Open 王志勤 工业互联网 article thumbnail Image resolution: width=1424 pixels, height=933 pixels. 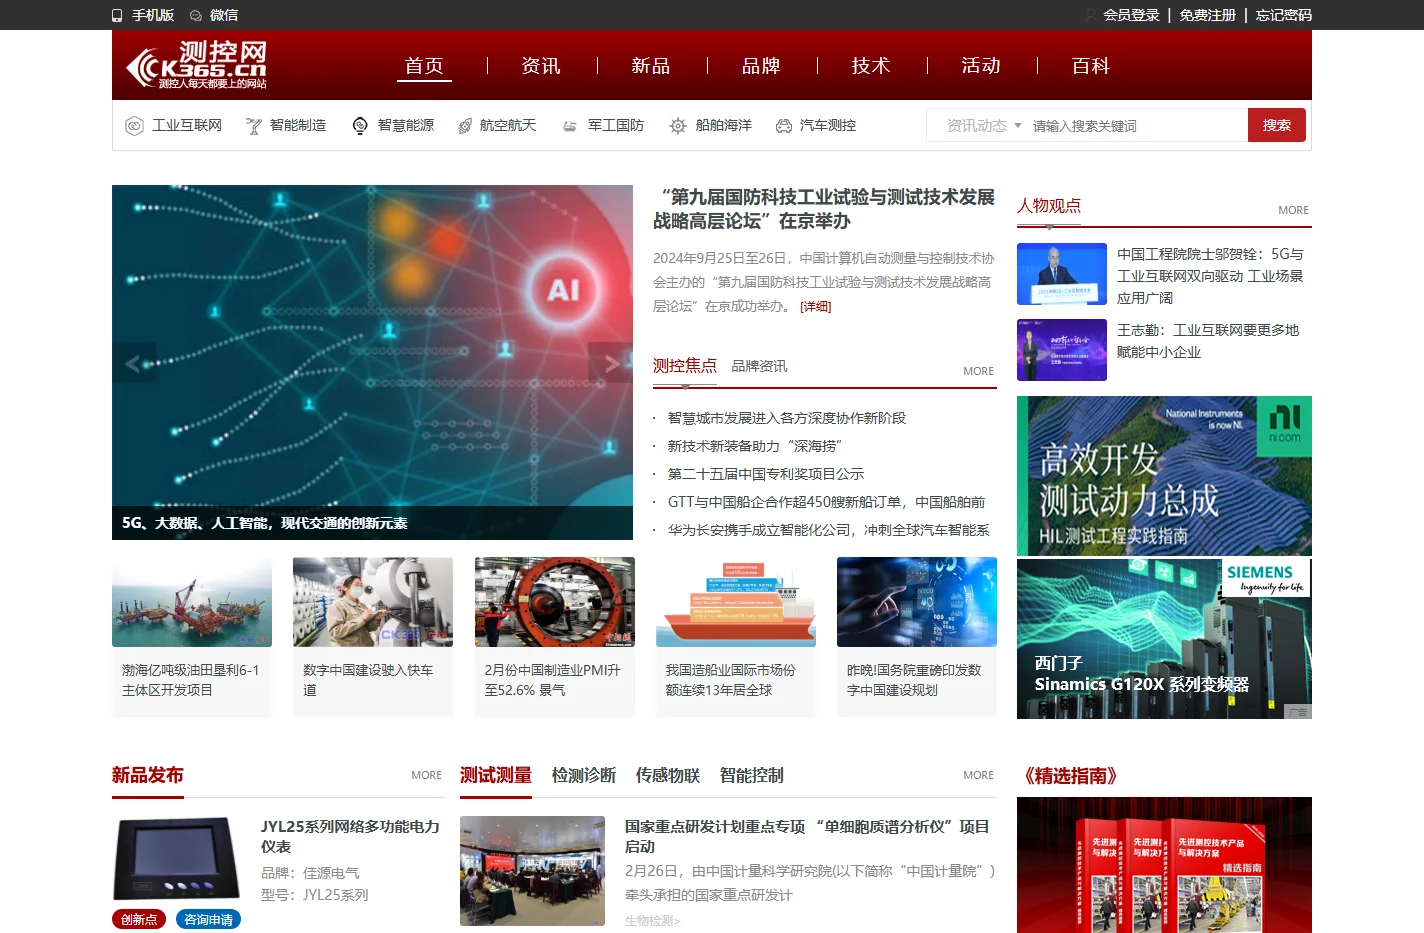tap(1062, 350)
